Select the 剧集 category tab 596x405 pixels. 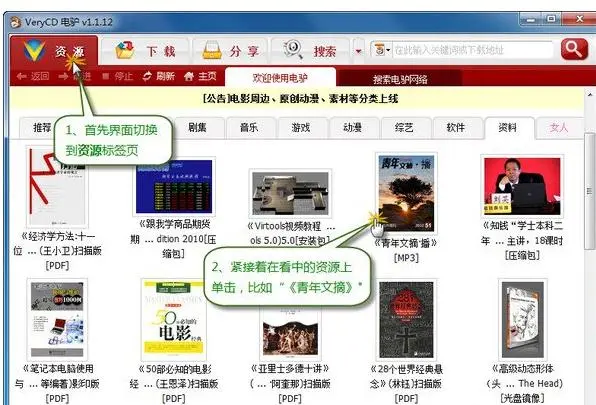(198, 128)
